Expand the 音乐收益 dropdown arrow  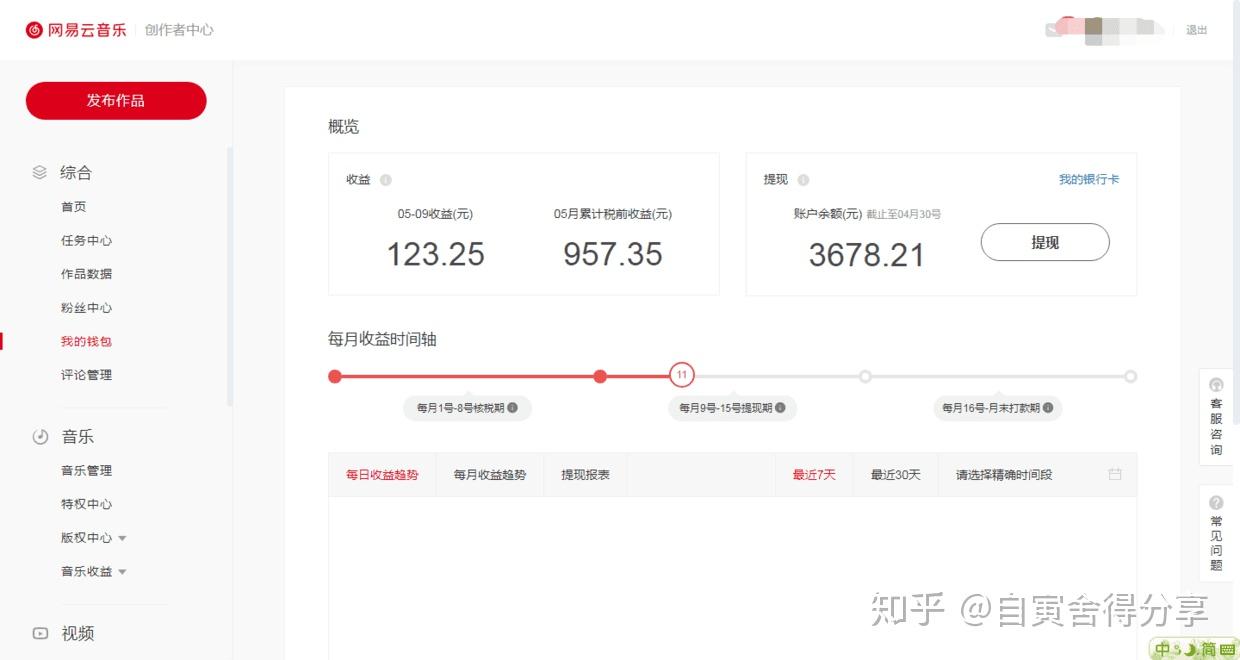click(x=122, y=572)
